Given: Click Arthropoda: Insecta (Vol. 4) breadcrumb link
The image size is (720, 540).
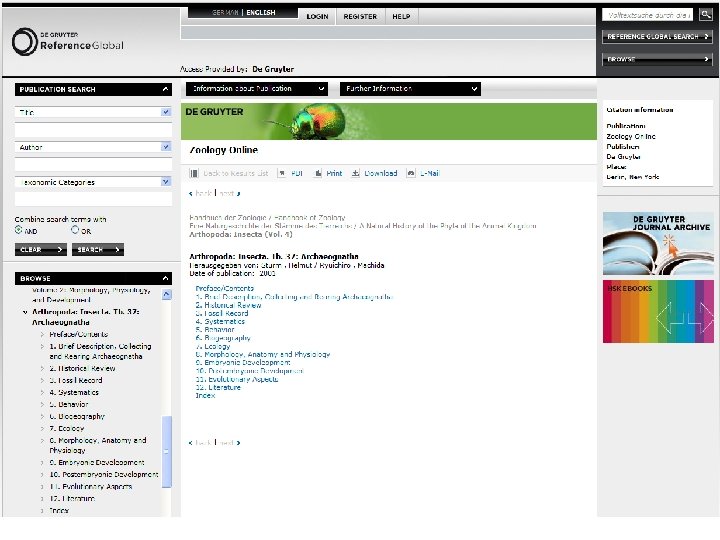Looking at the screenshot, I should [x=241, y=234].
